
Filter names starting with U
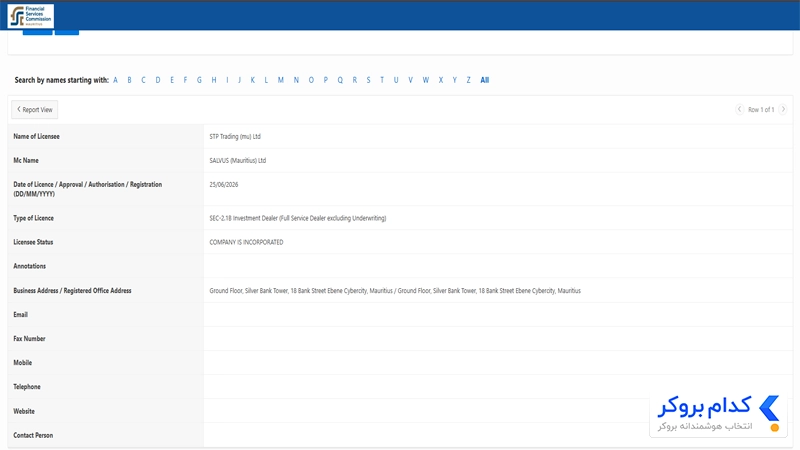tap(396, 80)
